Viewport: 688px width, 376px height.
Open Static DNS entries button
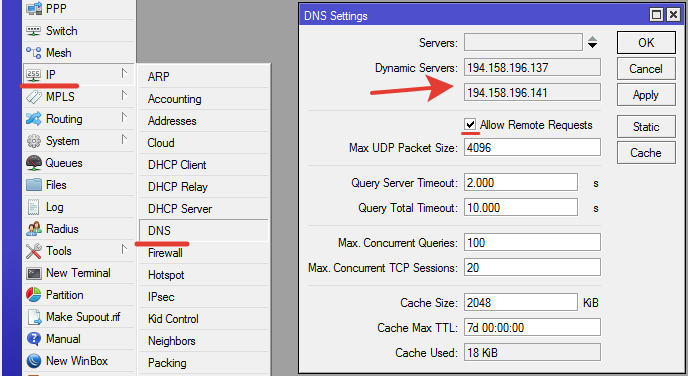646,127
